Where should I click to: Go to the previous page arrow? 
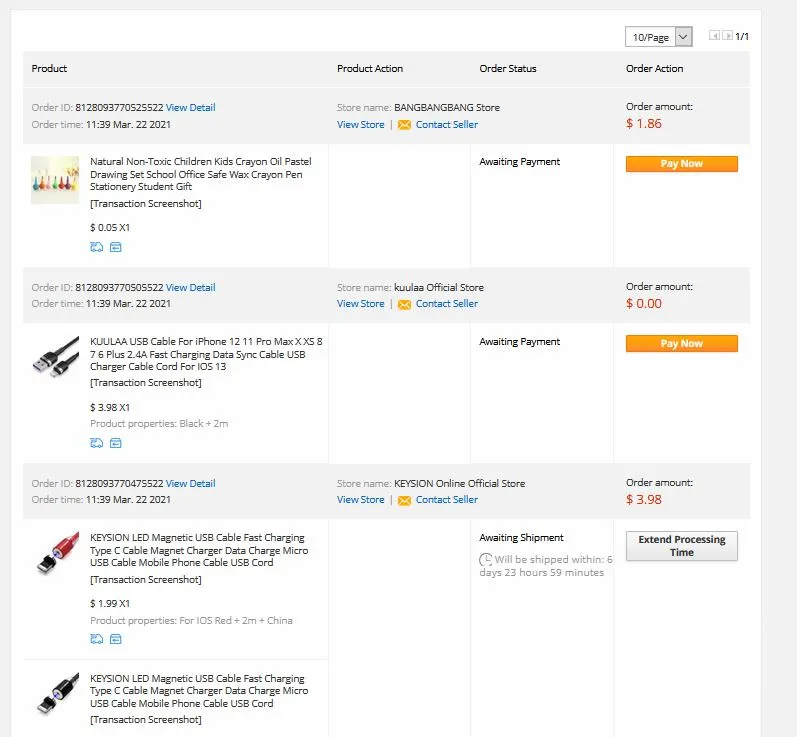click(x=715, y=36)
